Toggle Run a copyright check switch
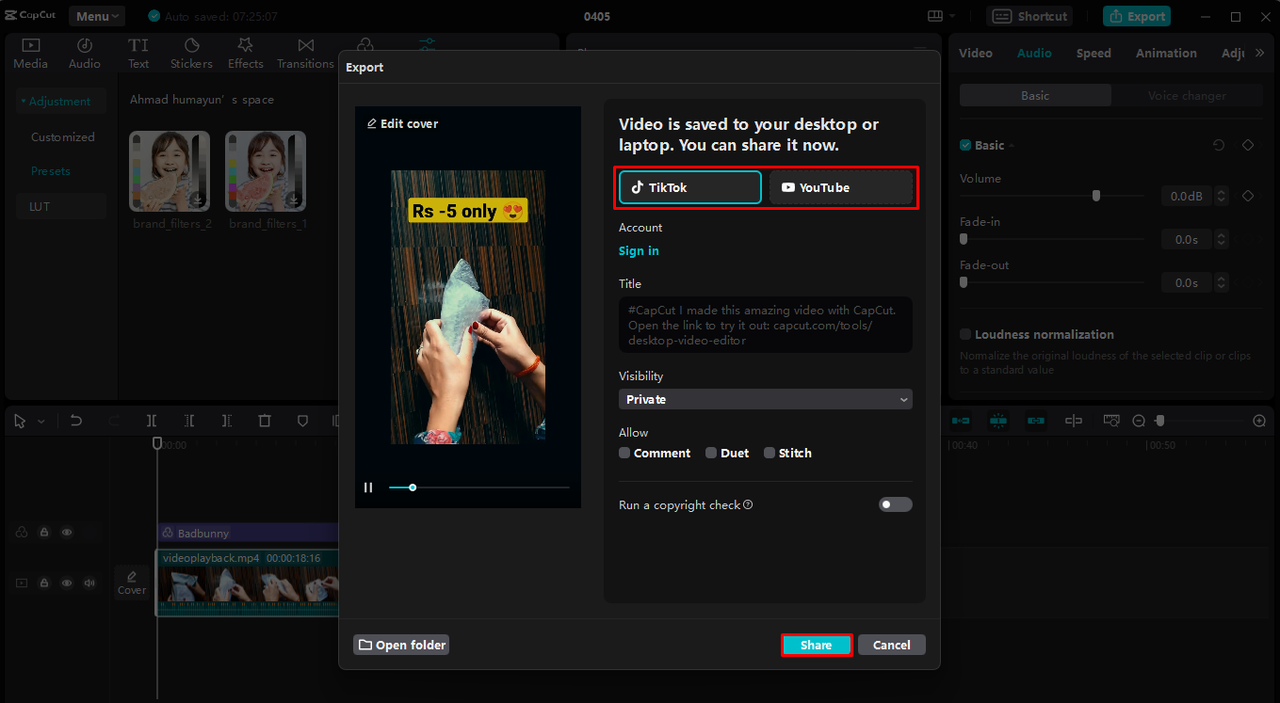Viewport: 1280px width, 703px height. 895,505
